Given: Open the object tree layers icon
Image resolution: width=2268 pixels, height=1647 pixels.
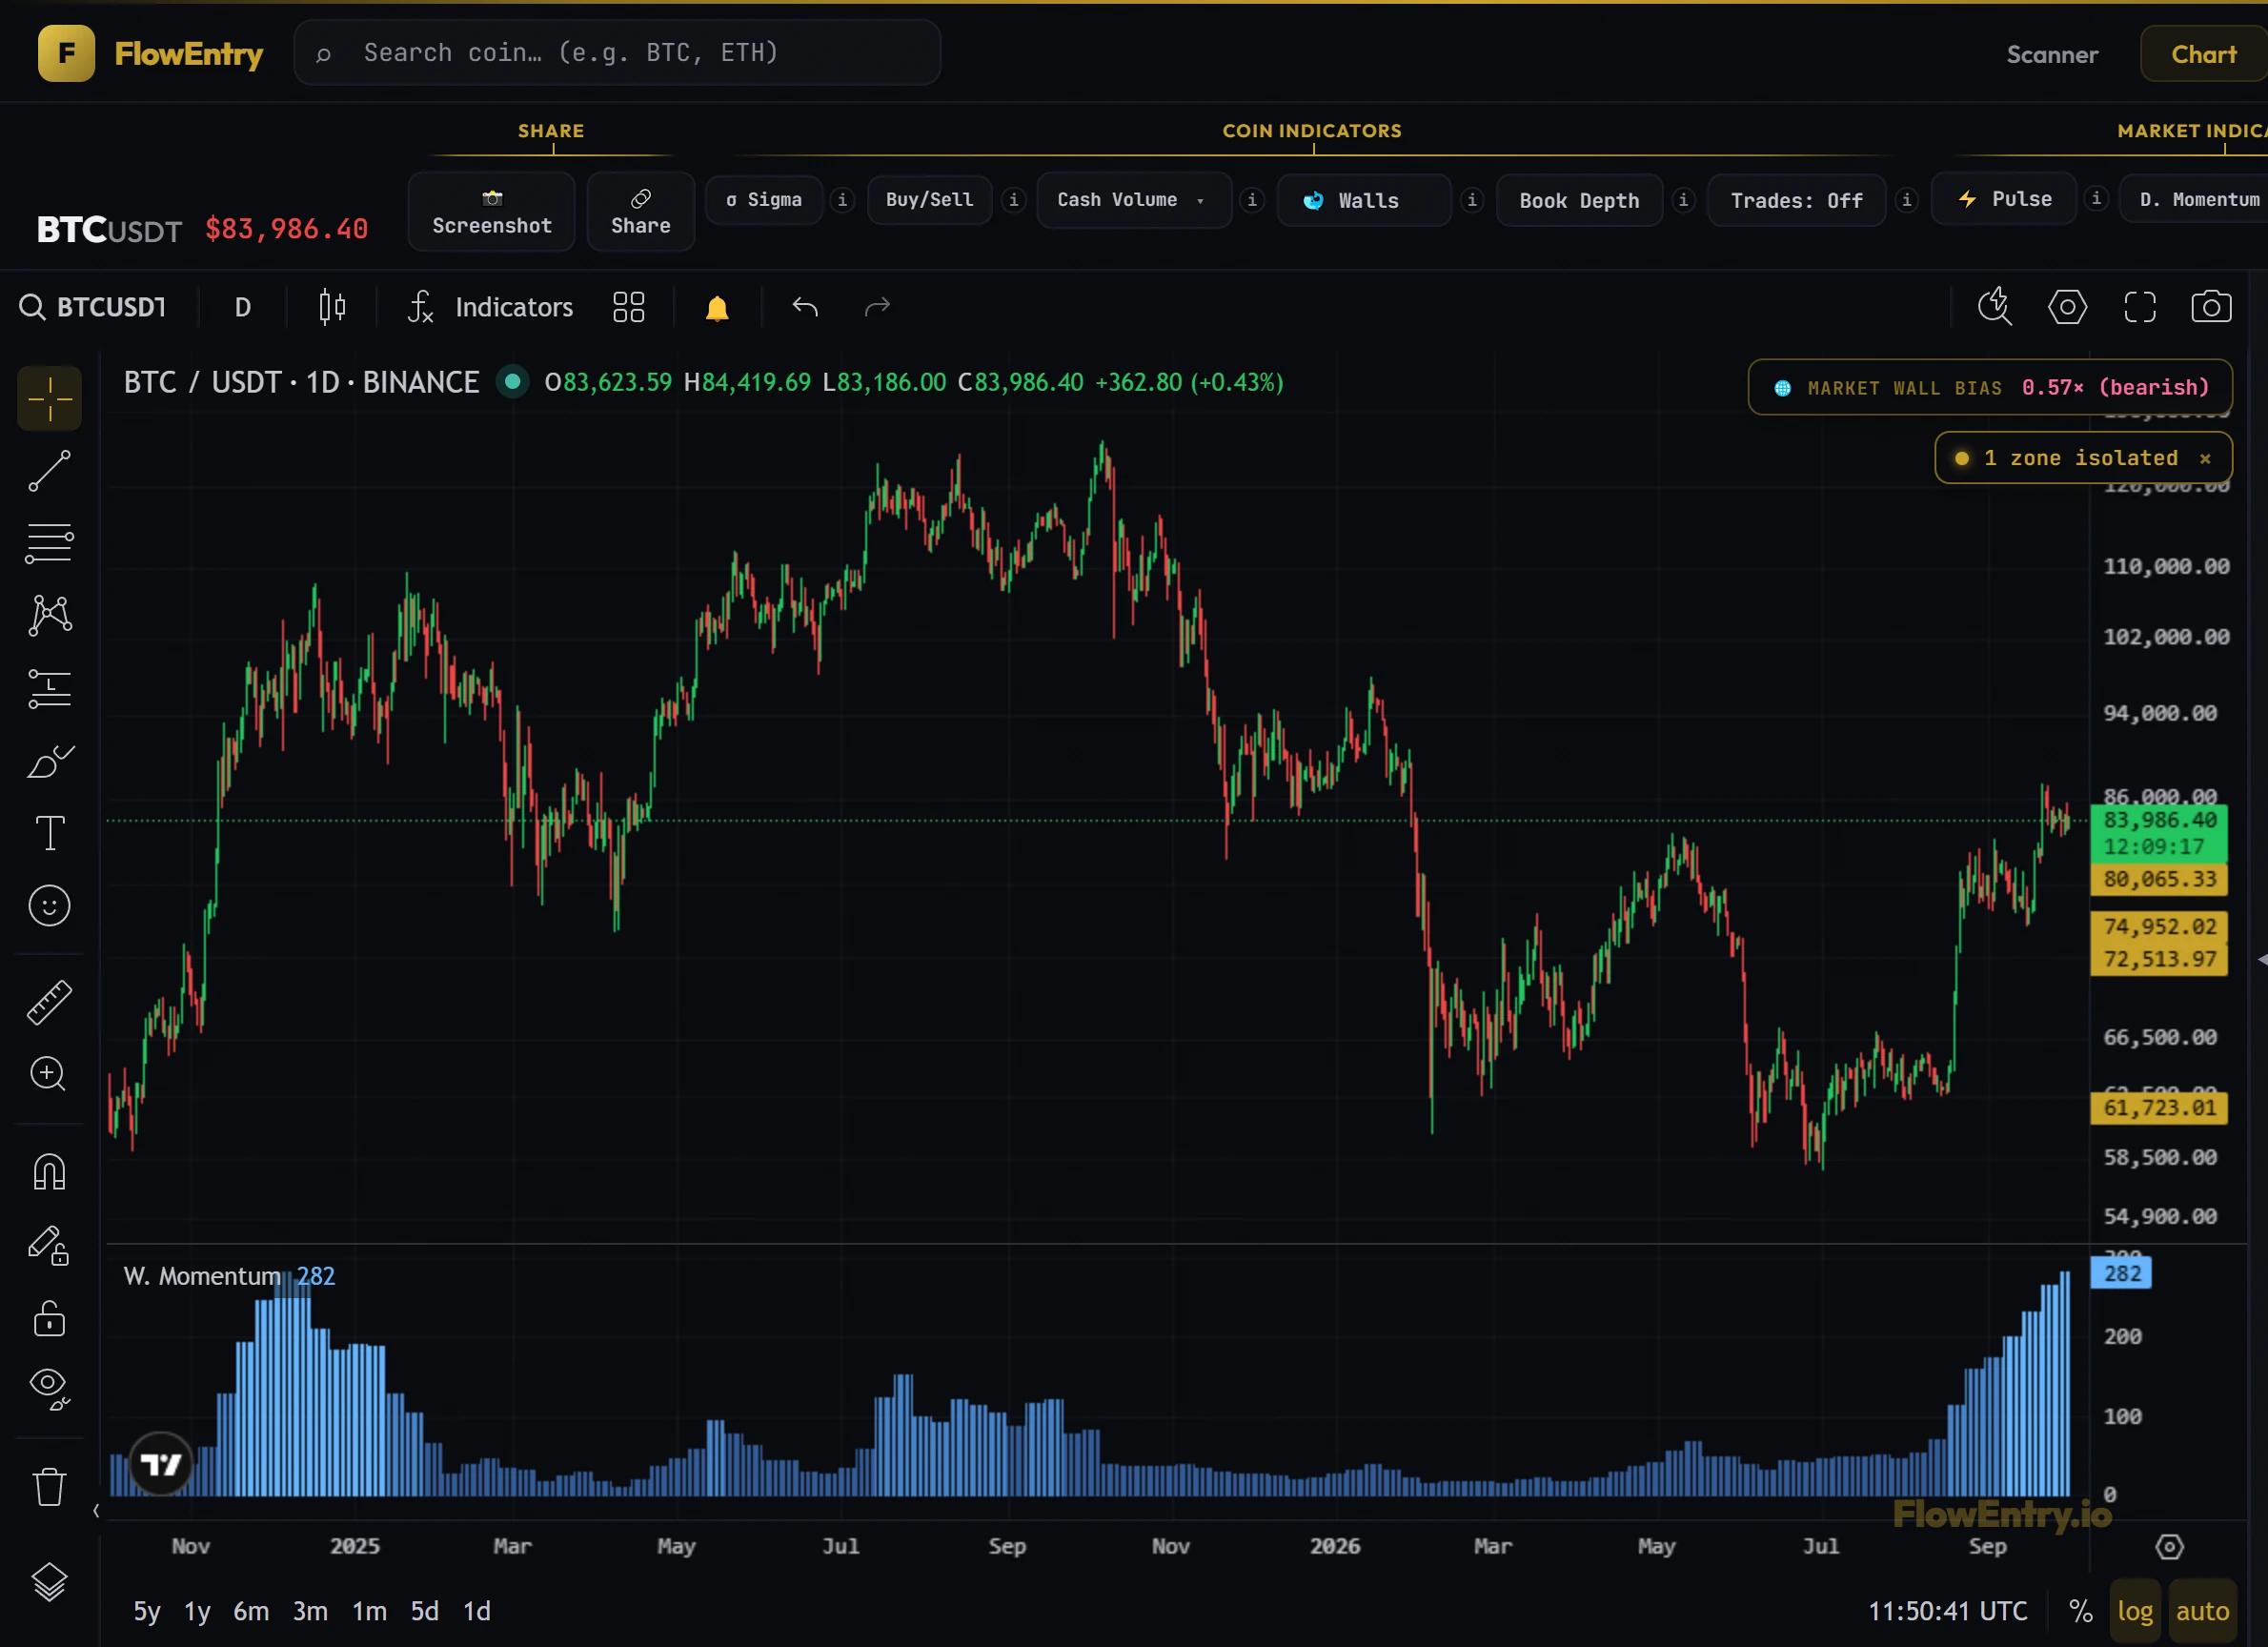Looking at the screenshot, I should [x=49, y=1582].
